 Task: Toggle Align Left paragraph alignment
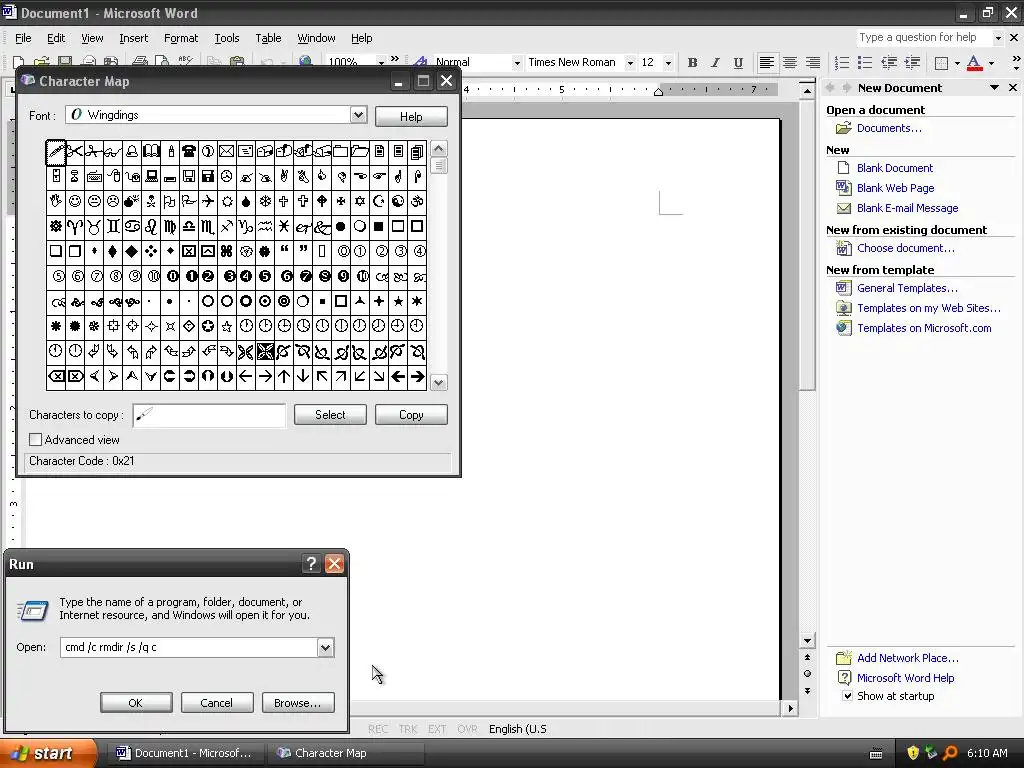coord(767,63)
